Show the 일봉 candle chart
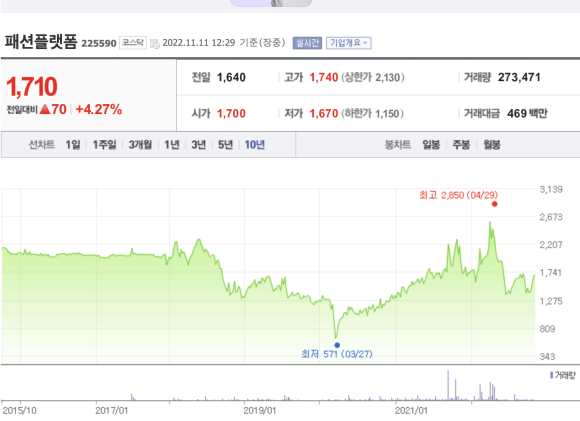580x421 pixels. point(431,145)
